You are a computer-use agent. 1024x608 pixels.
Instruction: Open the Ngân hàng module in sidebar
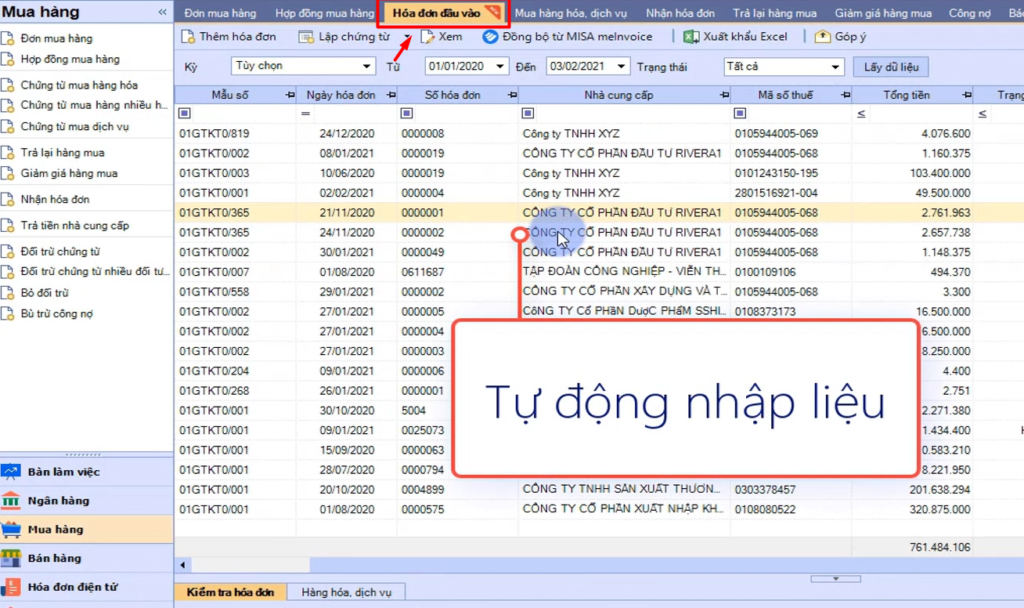coord(13,500)
